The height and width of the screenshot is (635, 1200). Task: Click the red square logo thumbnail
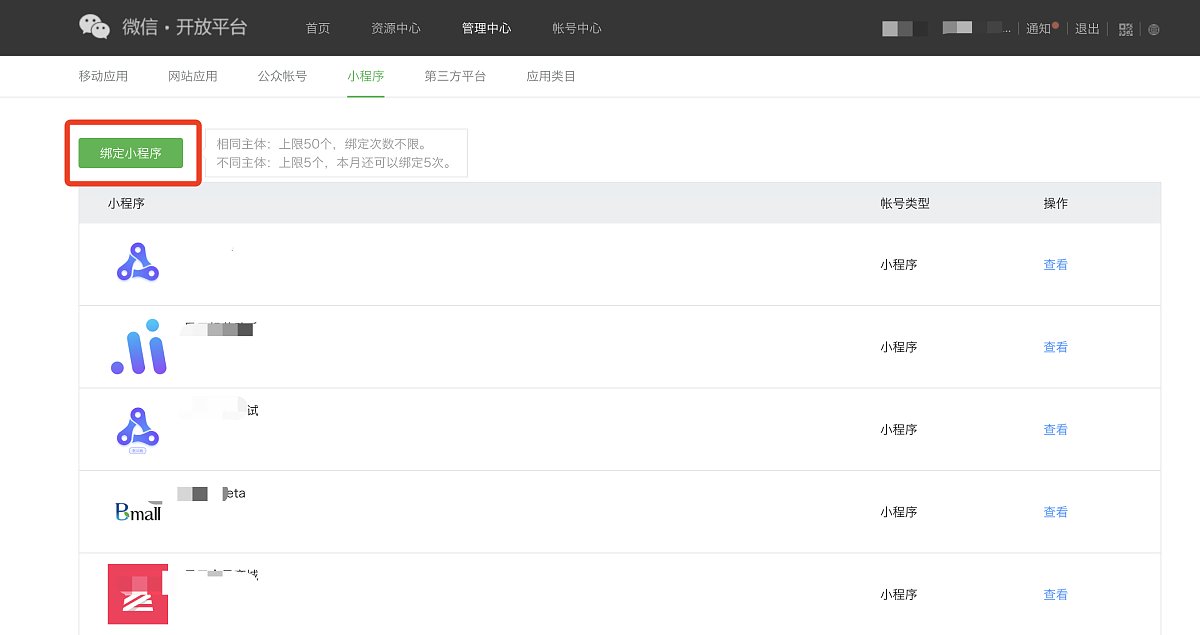tap(138, 594)
